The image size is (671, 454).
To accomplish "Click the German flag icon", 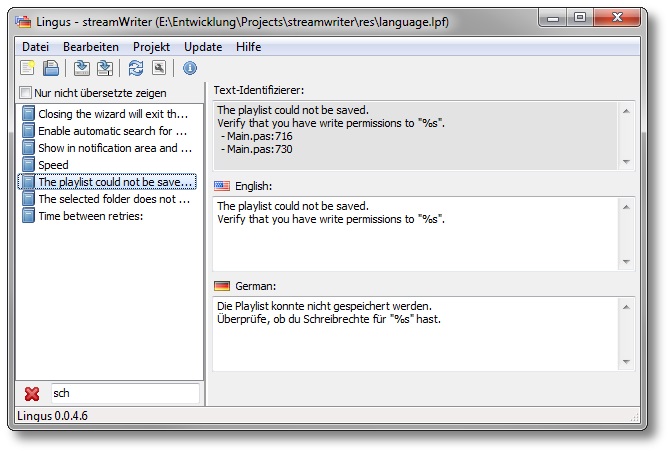I will tap(222, 286).
